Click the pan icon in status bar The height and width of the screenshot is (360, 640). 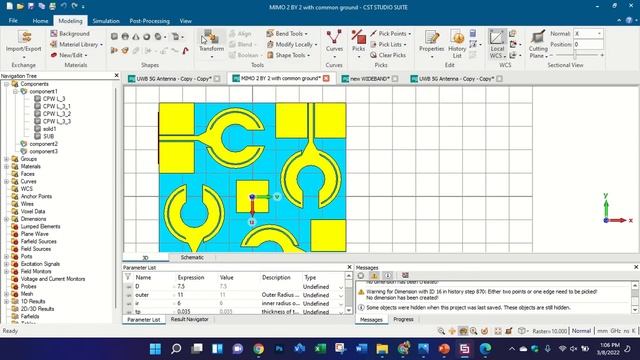452,331
